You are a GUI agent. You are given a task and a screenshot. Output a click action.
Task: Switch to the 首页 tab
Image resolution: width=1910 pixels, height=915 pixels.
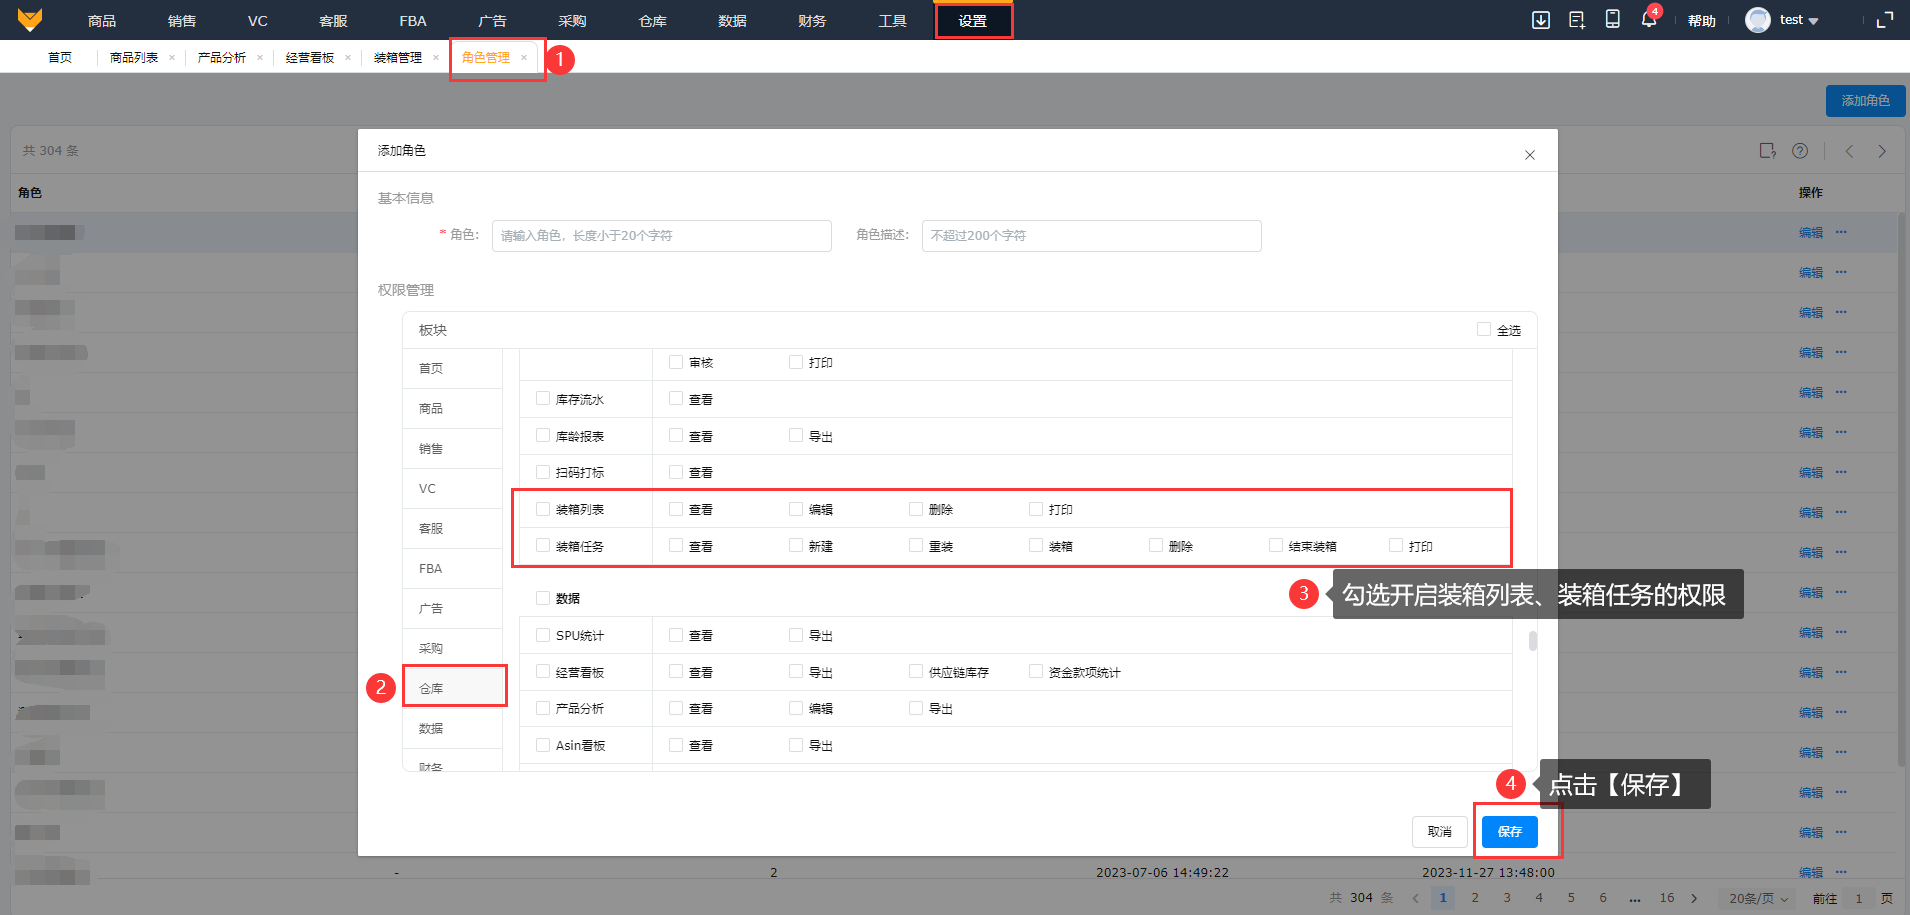coord(60,58)
